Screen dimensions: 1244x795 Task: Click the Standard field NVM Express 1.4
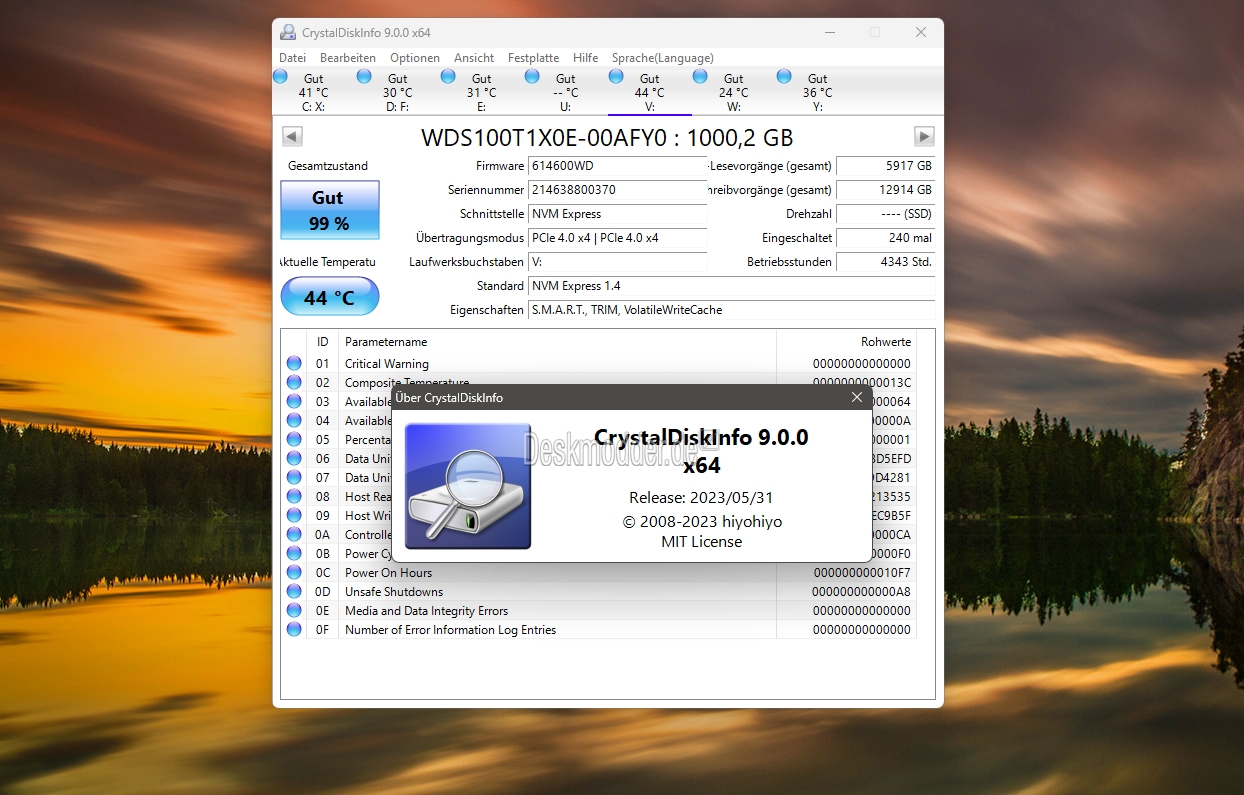pyautogui.click(x=732, y=286)
